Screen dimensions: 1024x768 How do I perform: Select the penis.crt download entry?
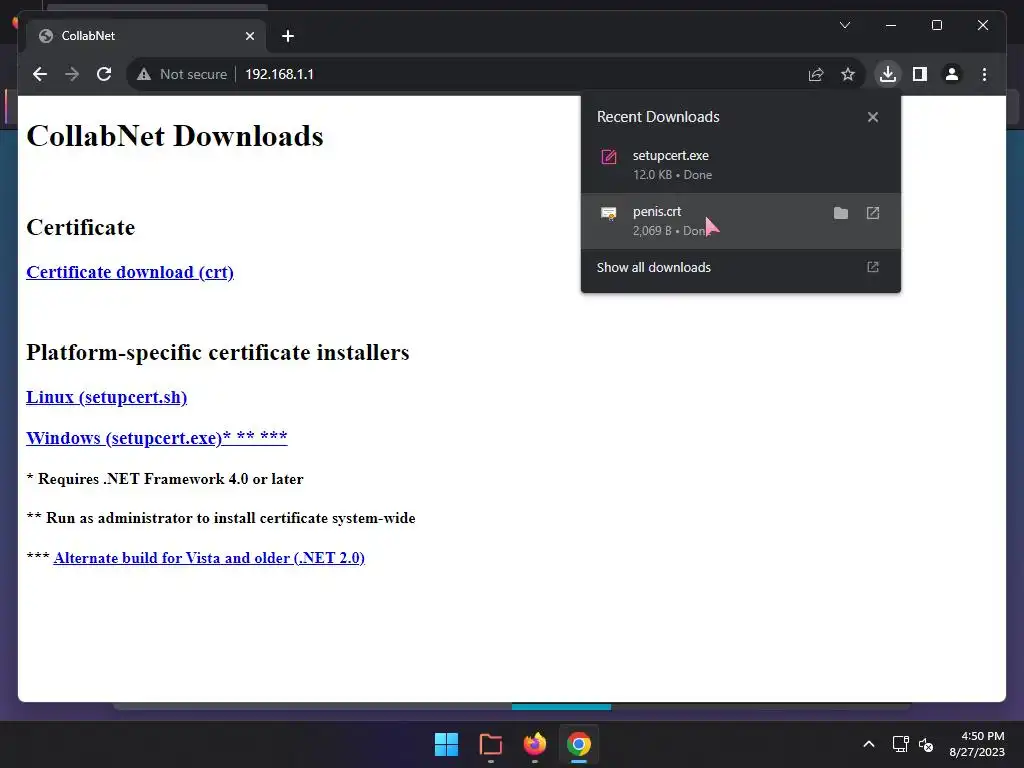[741, 221]
